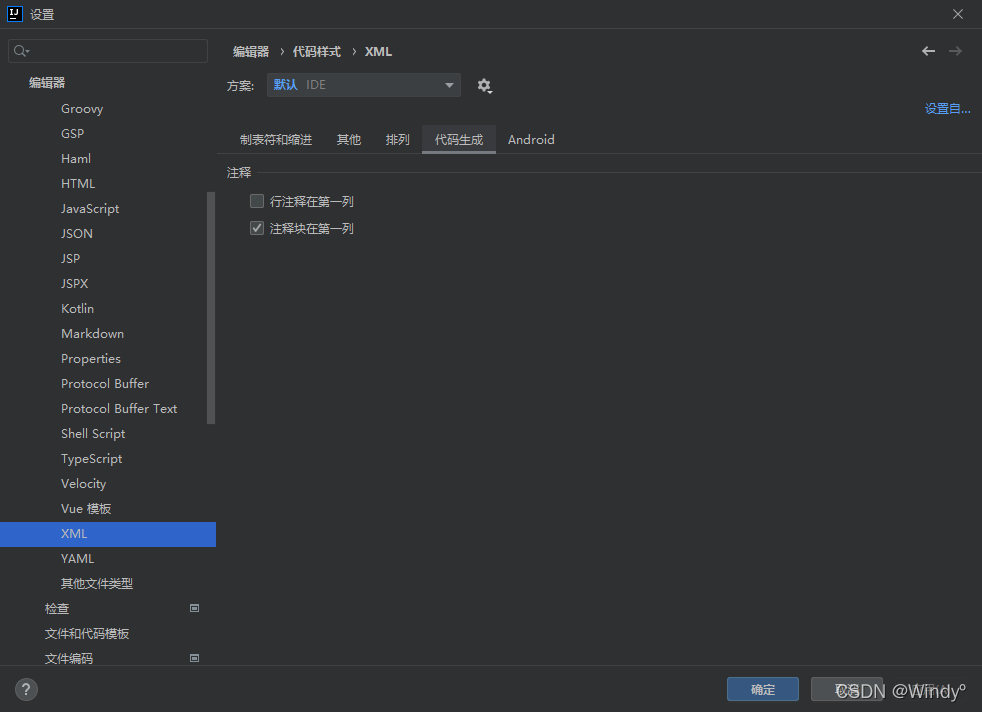Click the project-level marker beside 检查
Image resolution: width=982 pixels, height=712 pixels.
point(194,608)
